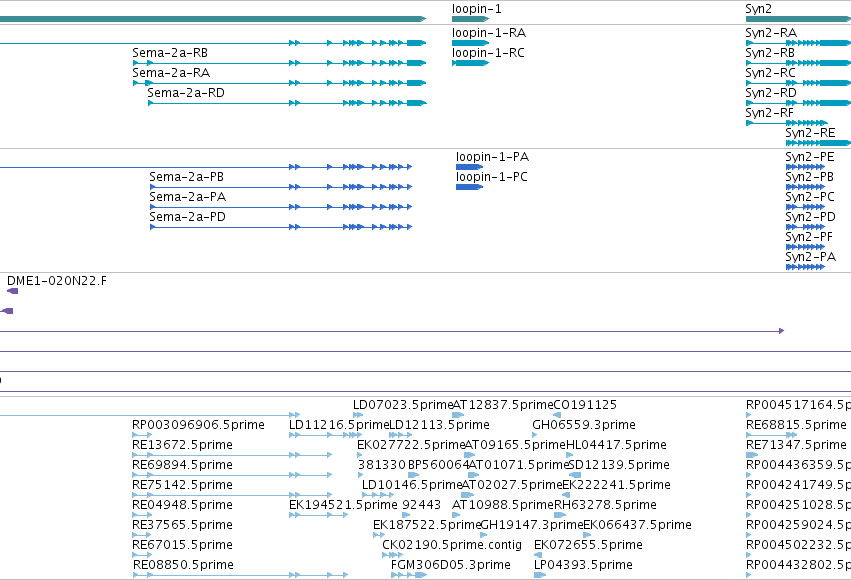Screen dimensions: 851x580
Task: Click the Syn2-PE protein label
Action: click(810, 157)
